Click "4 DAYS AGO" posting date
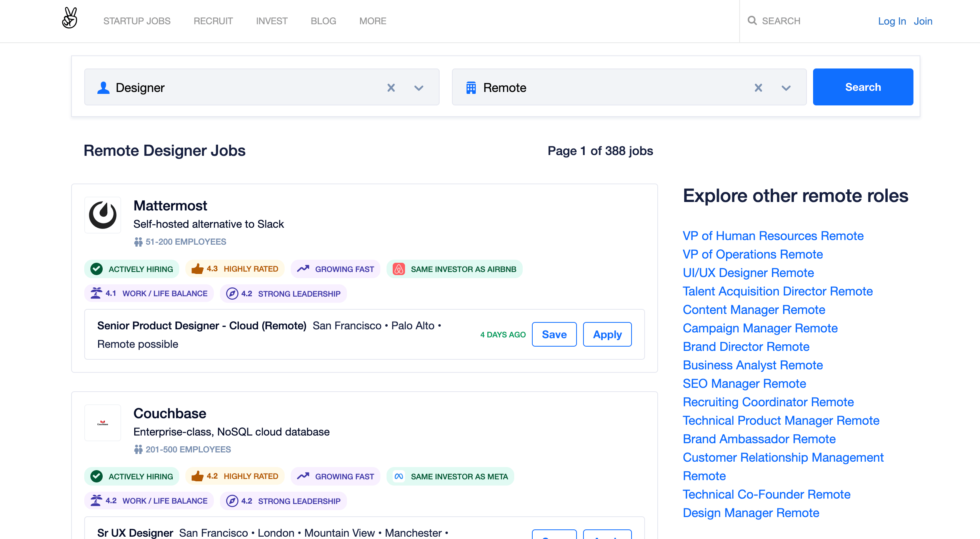Image resolution: width=980 pixels, height=539 pixels. (503, 335)
